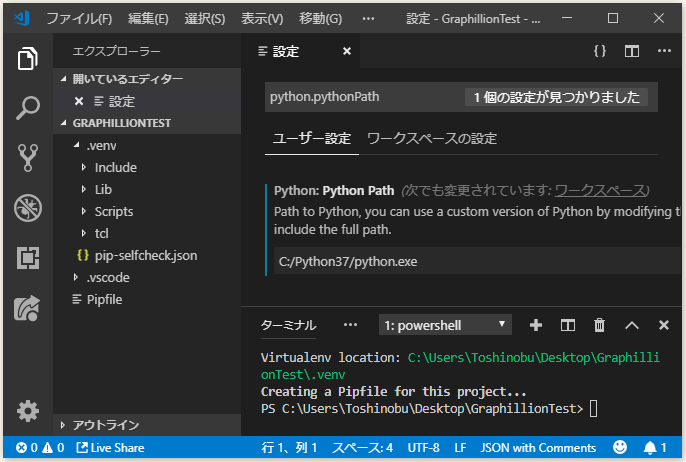Image resolution: width=686 pixels, height=462 pixels.
Task: Open the Explorer view in activity bar
Action: click(x=28, y=58)
